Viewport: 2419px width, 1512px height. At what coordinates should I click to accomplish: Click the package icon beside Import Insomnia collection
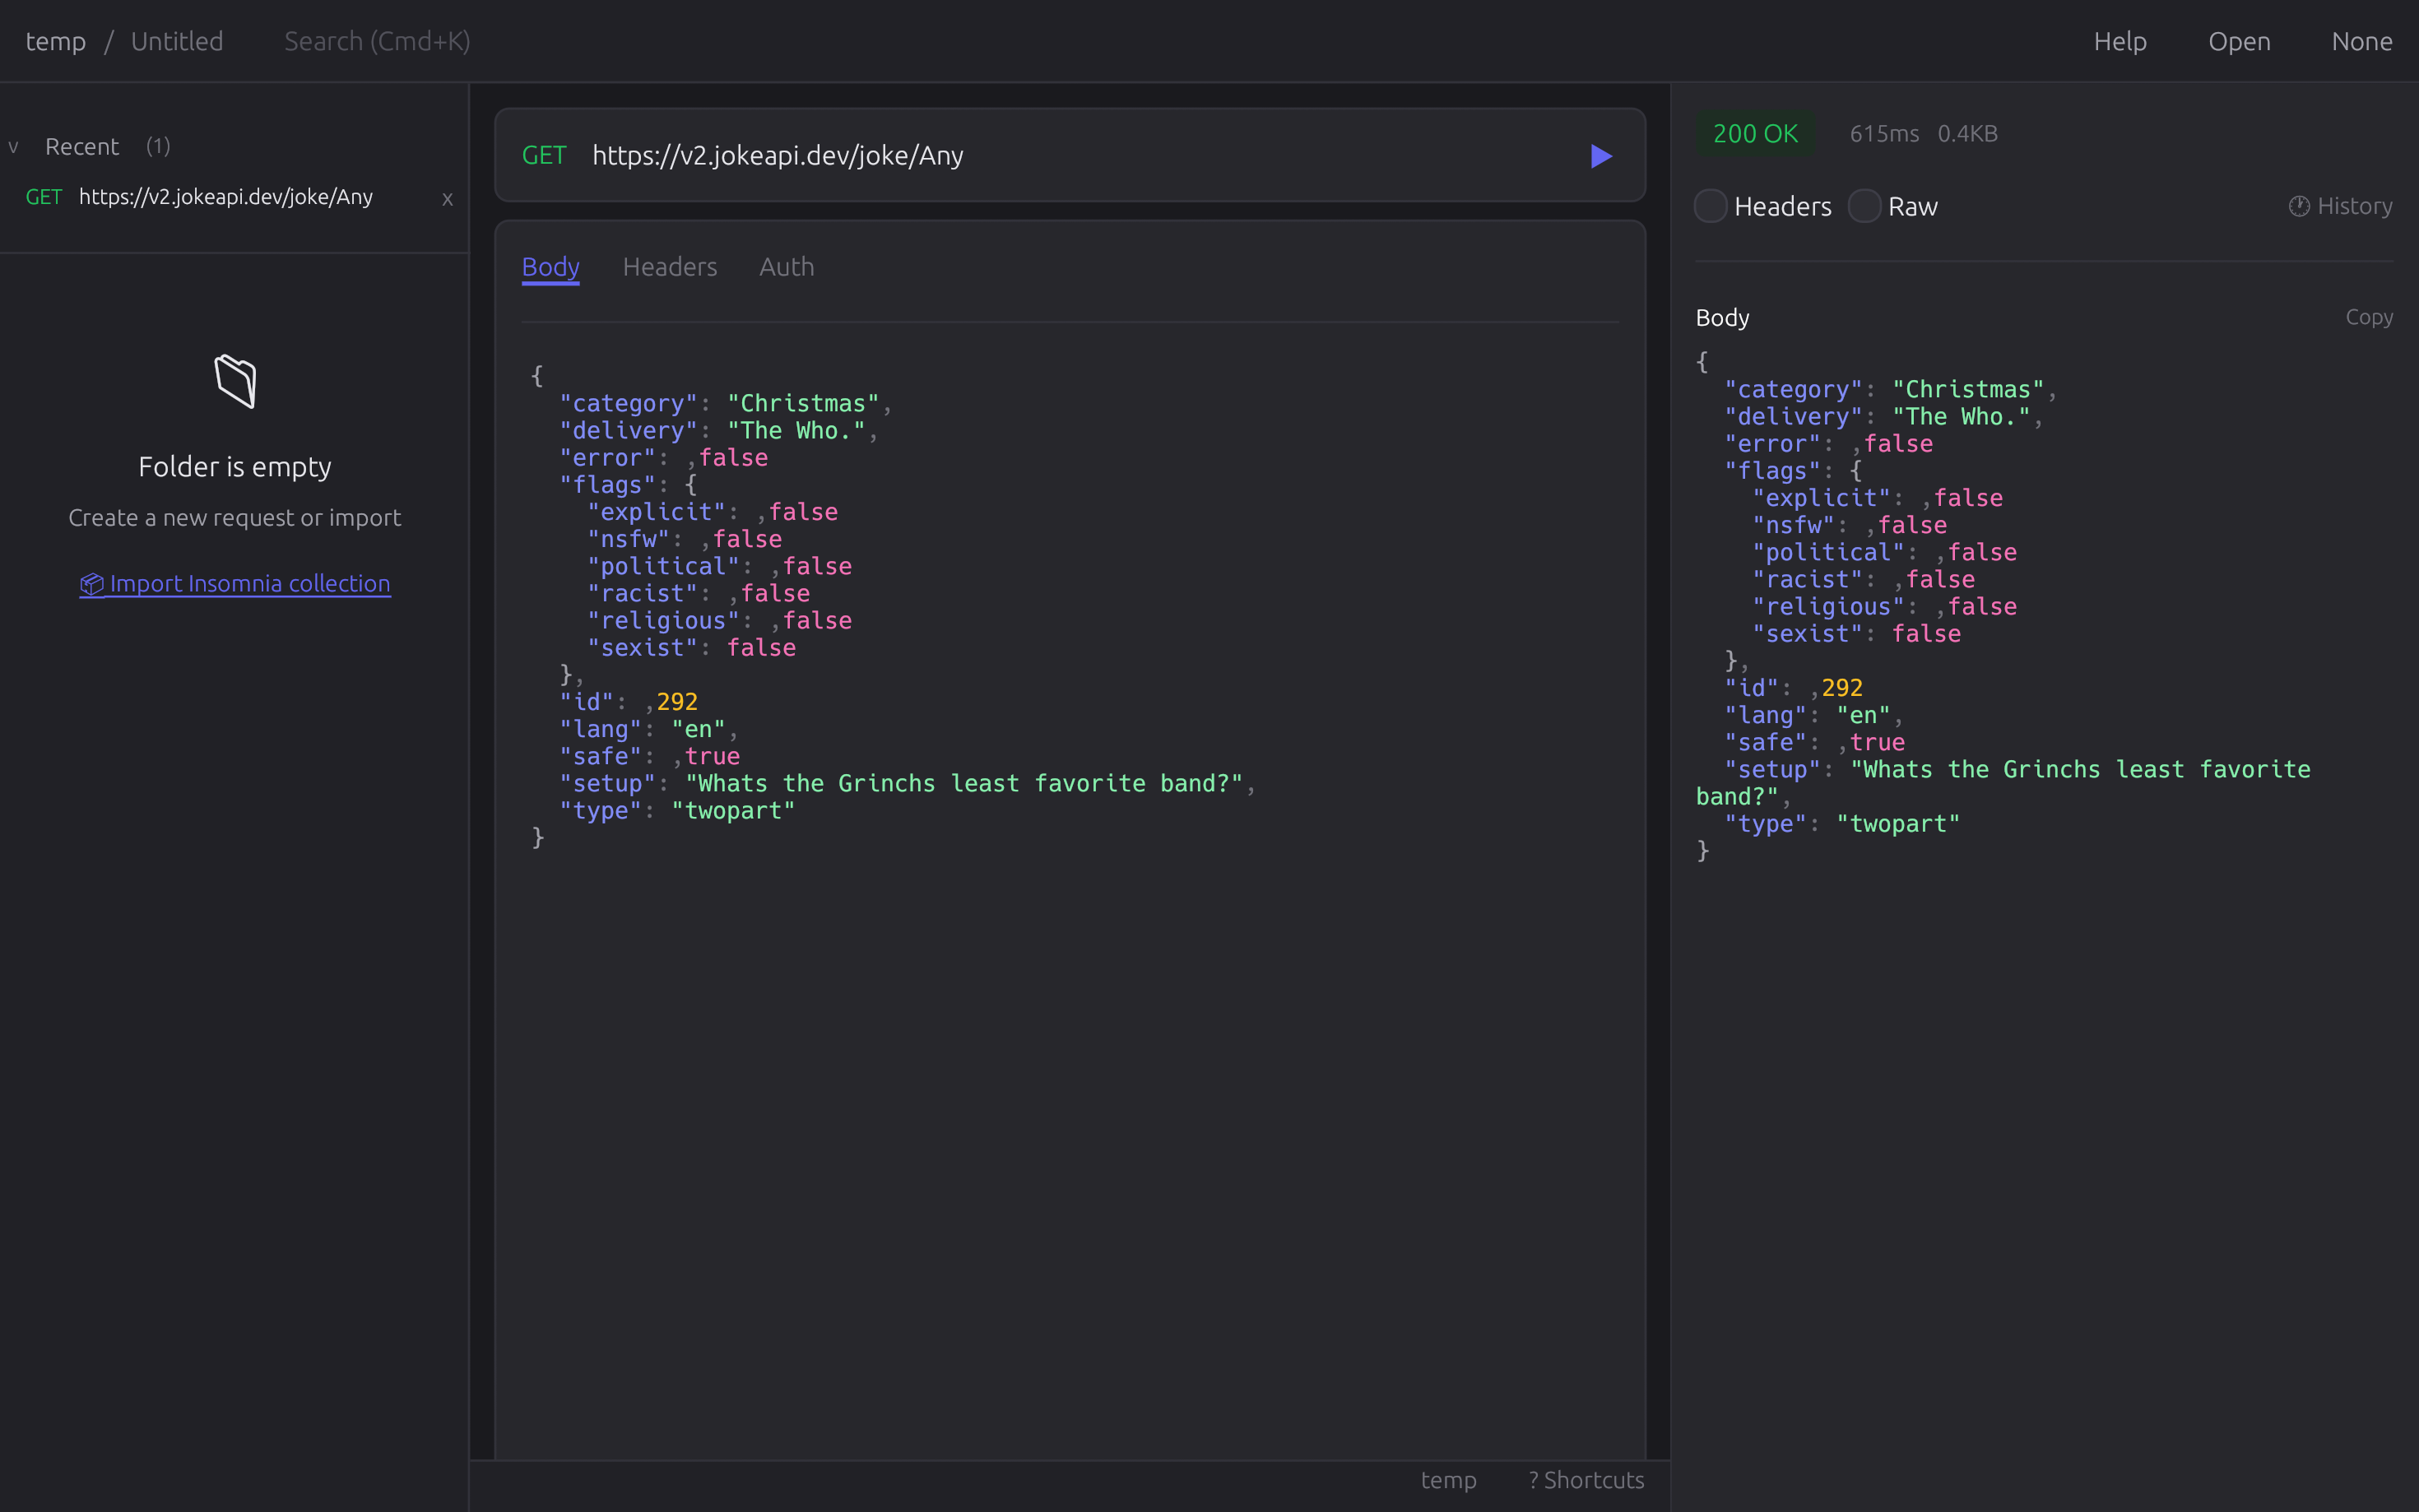[x=93, y=584]
